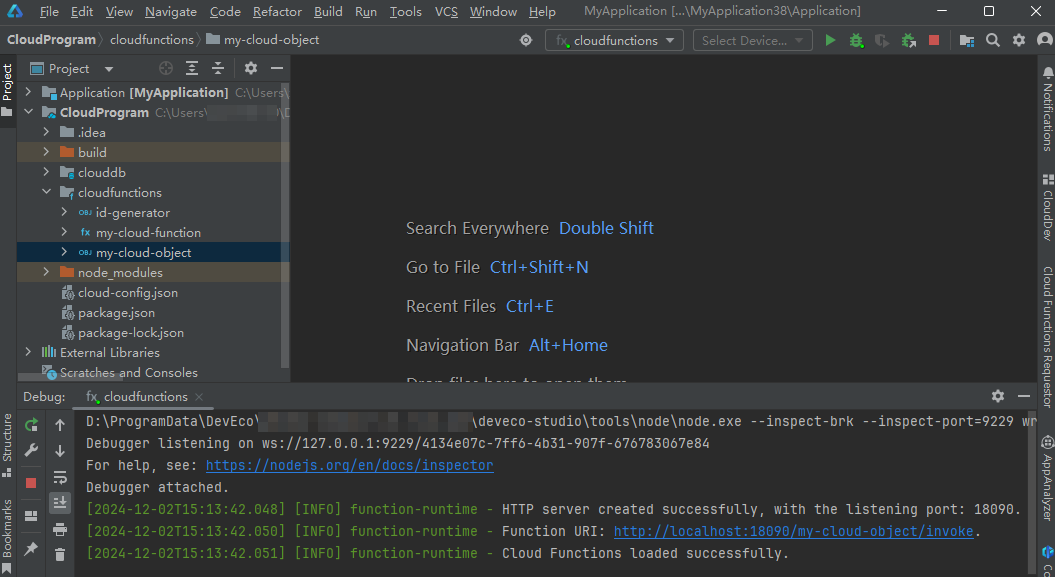
Task: Open the CloudDev side tab
Action: 1047,208
